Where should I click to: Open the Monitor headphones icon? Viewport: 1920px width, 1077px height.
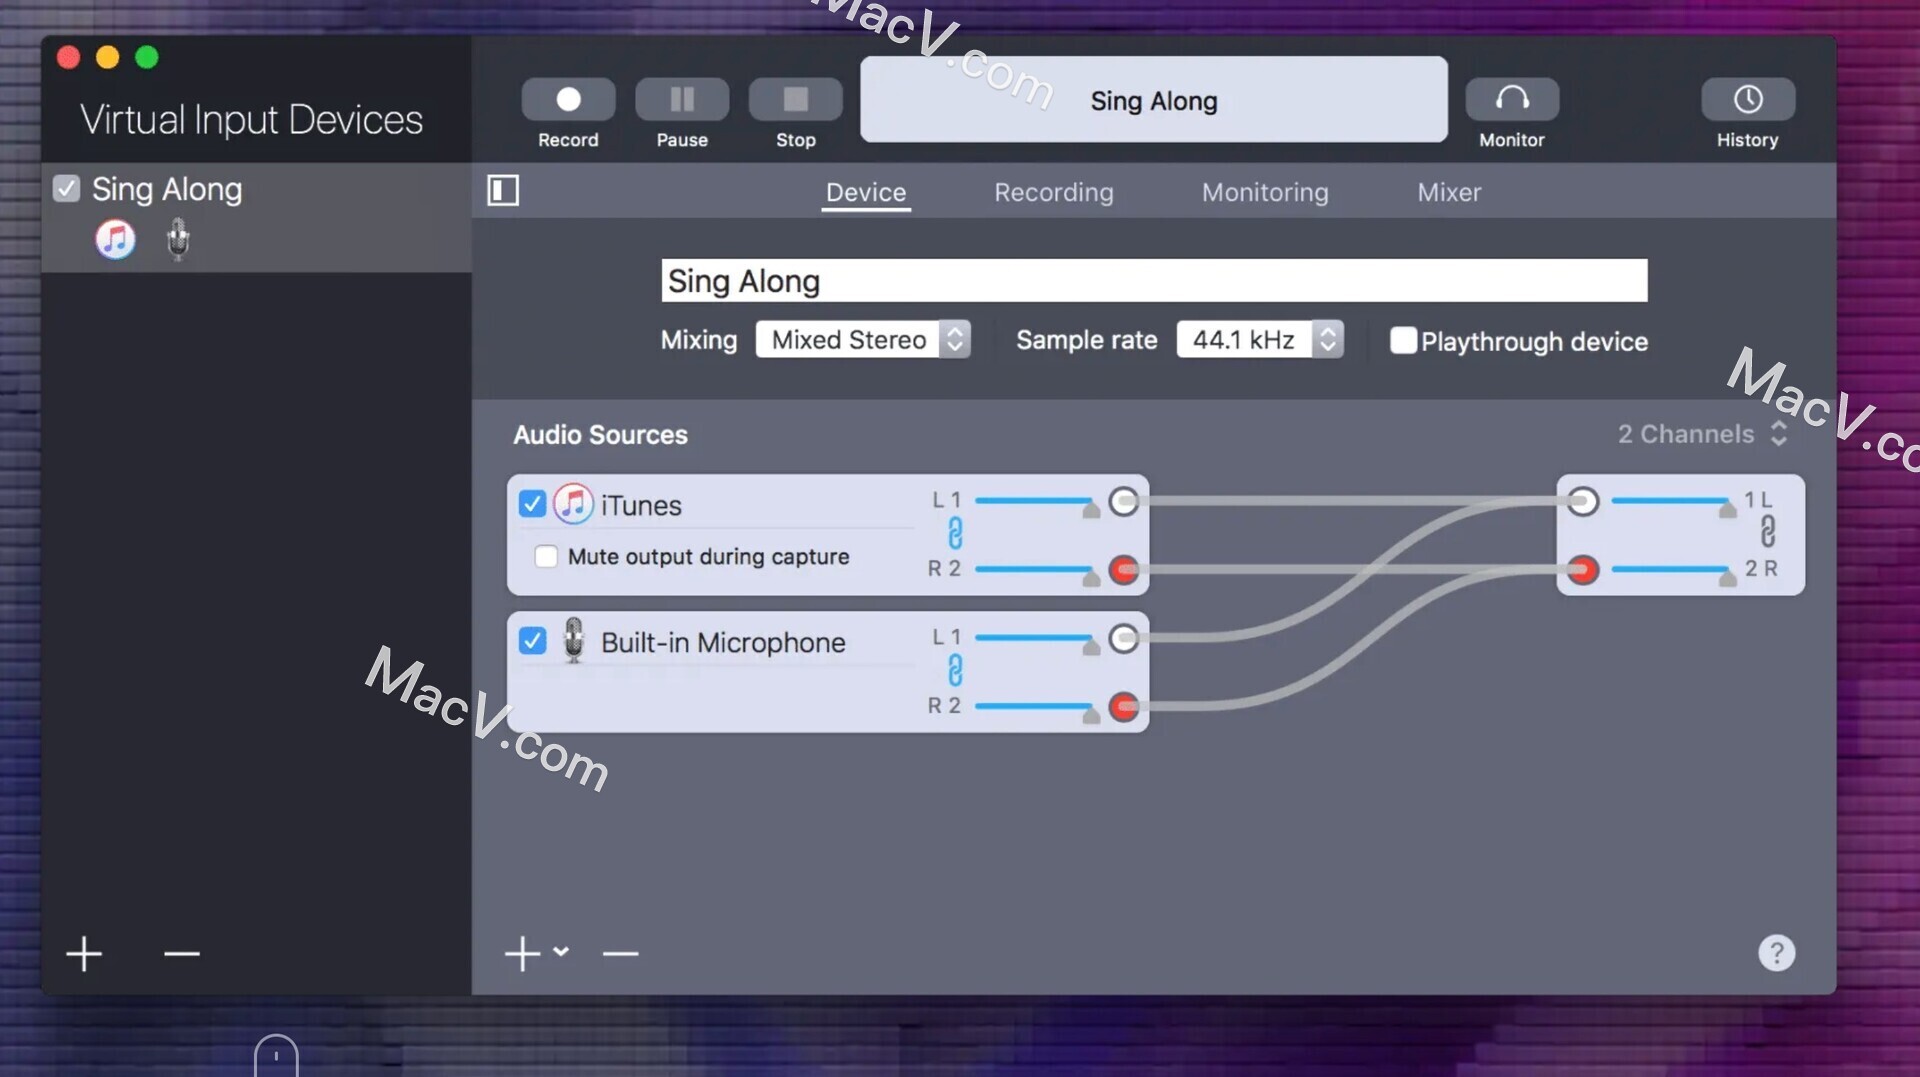(1512, 99)
